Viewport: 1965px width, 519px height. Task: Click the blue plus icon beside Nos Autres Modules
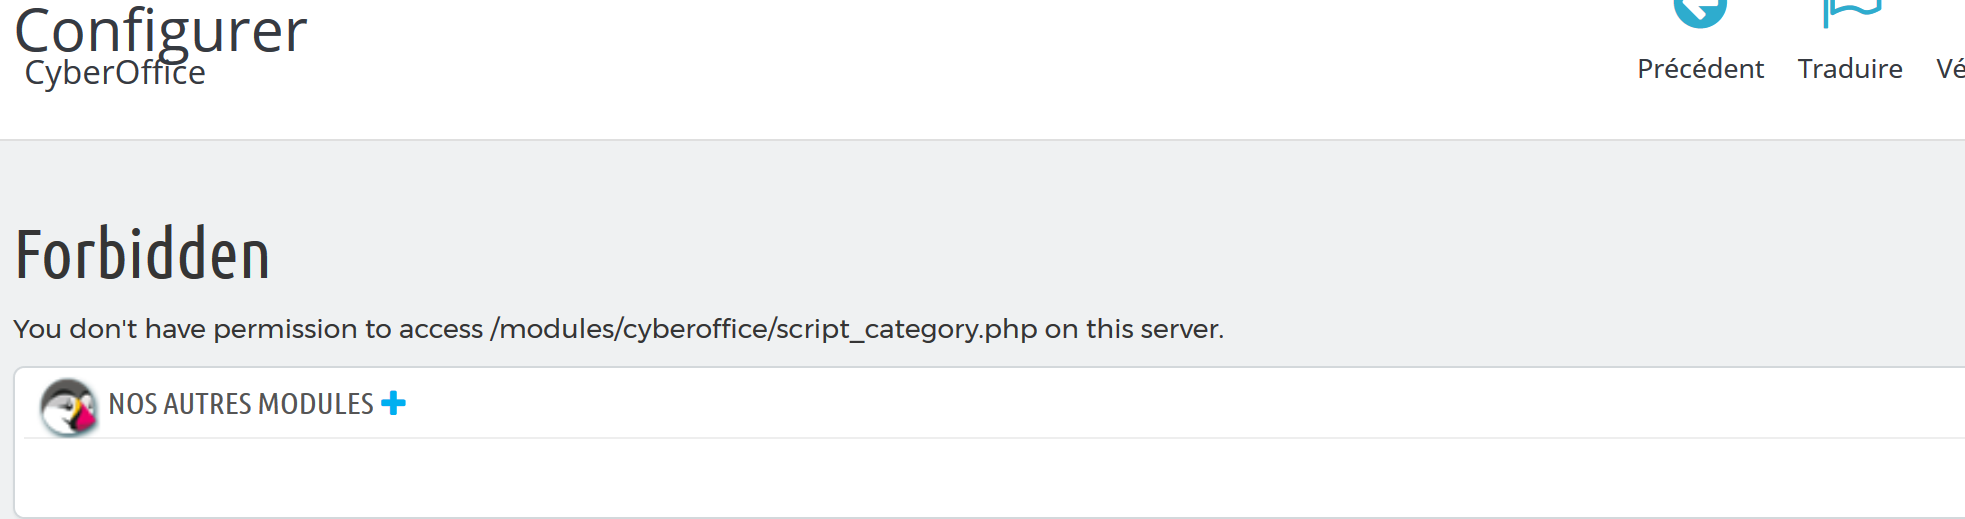pyautogui.click(x=393, y=403)
